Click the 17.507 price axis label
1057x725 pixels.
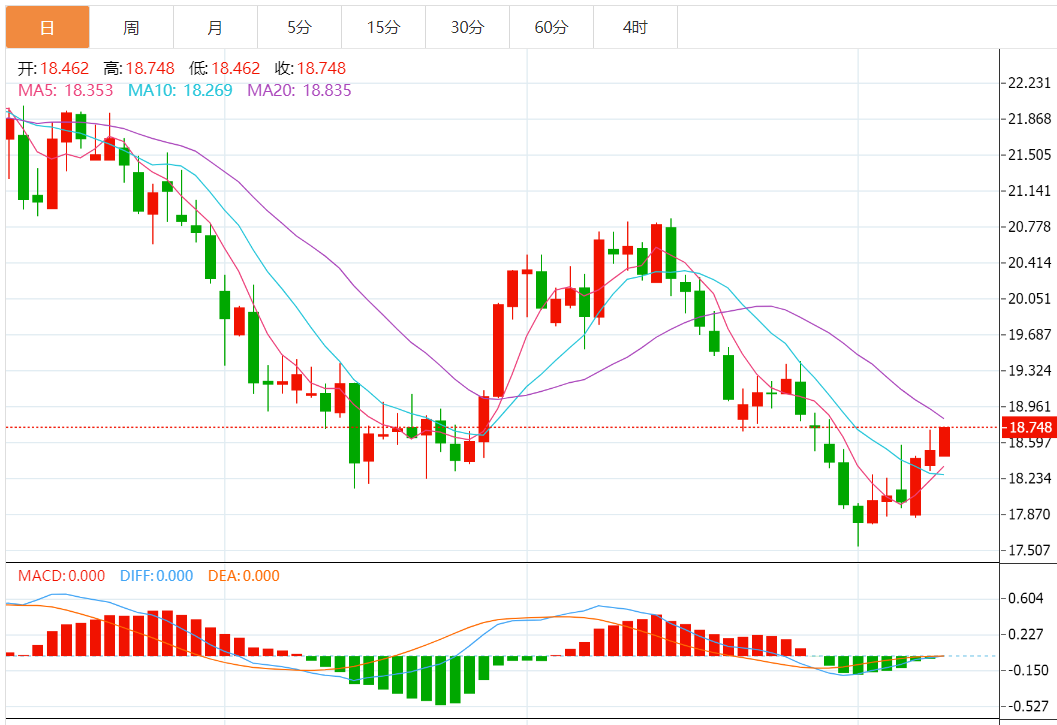pyautogui.click(x=1029, y=550)
